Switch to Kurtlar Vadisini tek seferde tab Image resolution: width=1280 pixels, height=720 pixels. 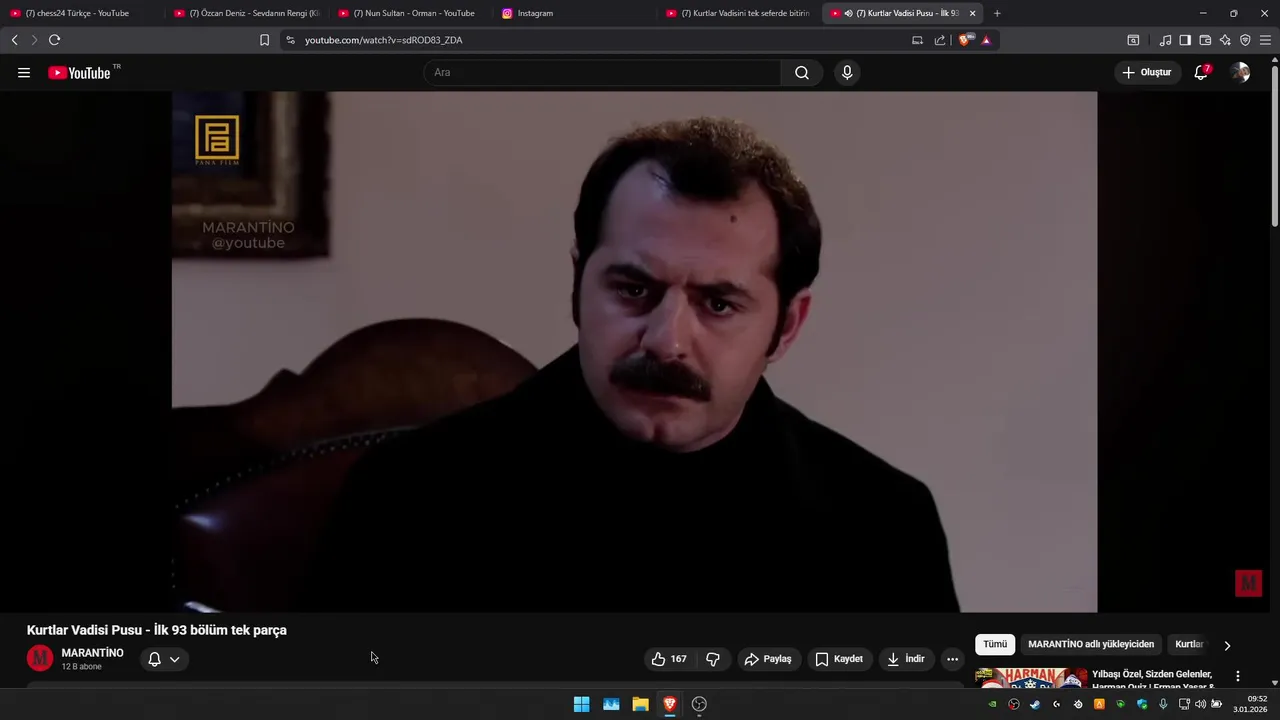(x=738, y=13)
